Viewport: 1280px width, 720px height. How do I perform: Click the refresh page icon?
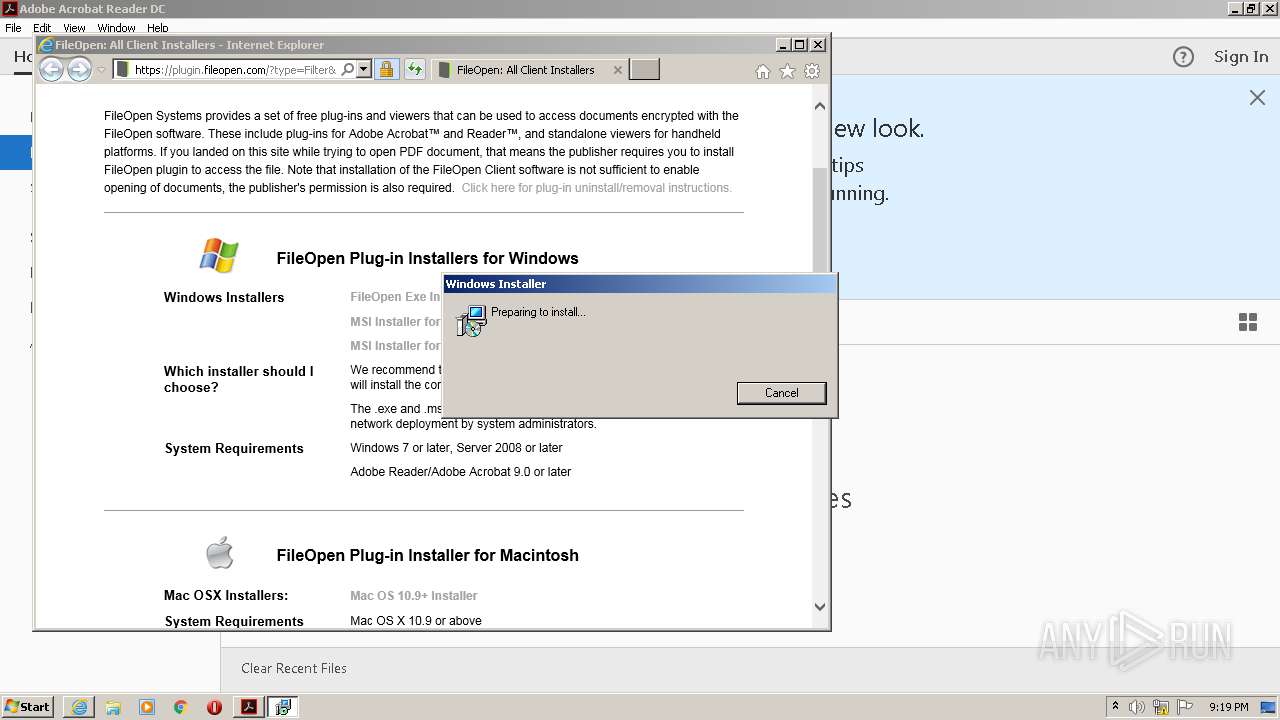click(x=414, y=69)
